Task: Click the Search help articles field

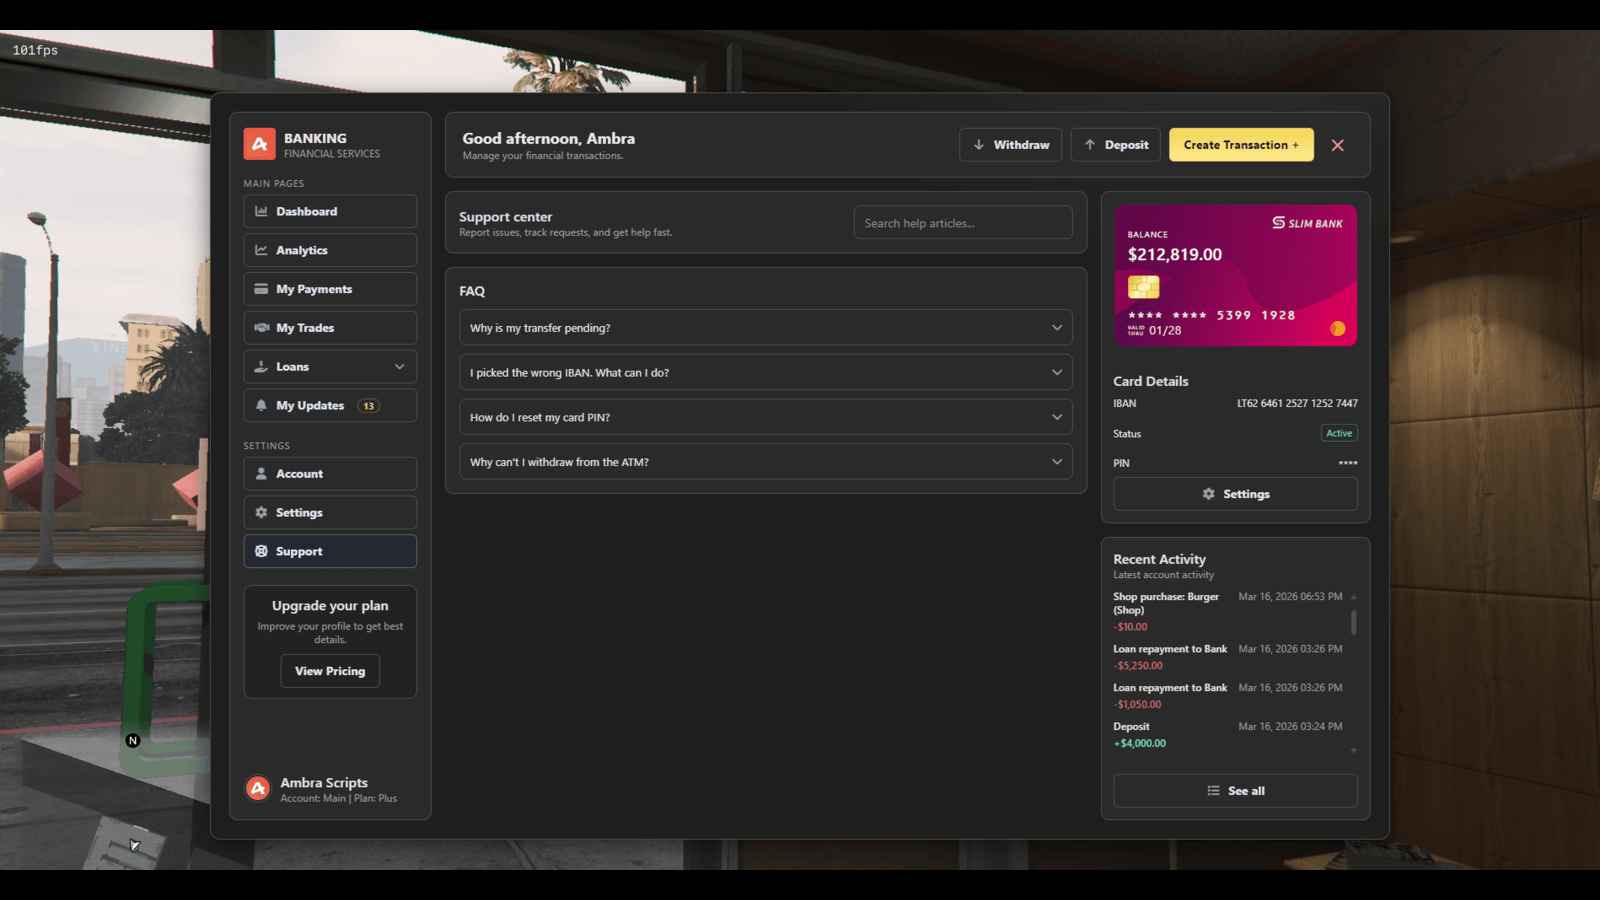Action: click(962, 223)
